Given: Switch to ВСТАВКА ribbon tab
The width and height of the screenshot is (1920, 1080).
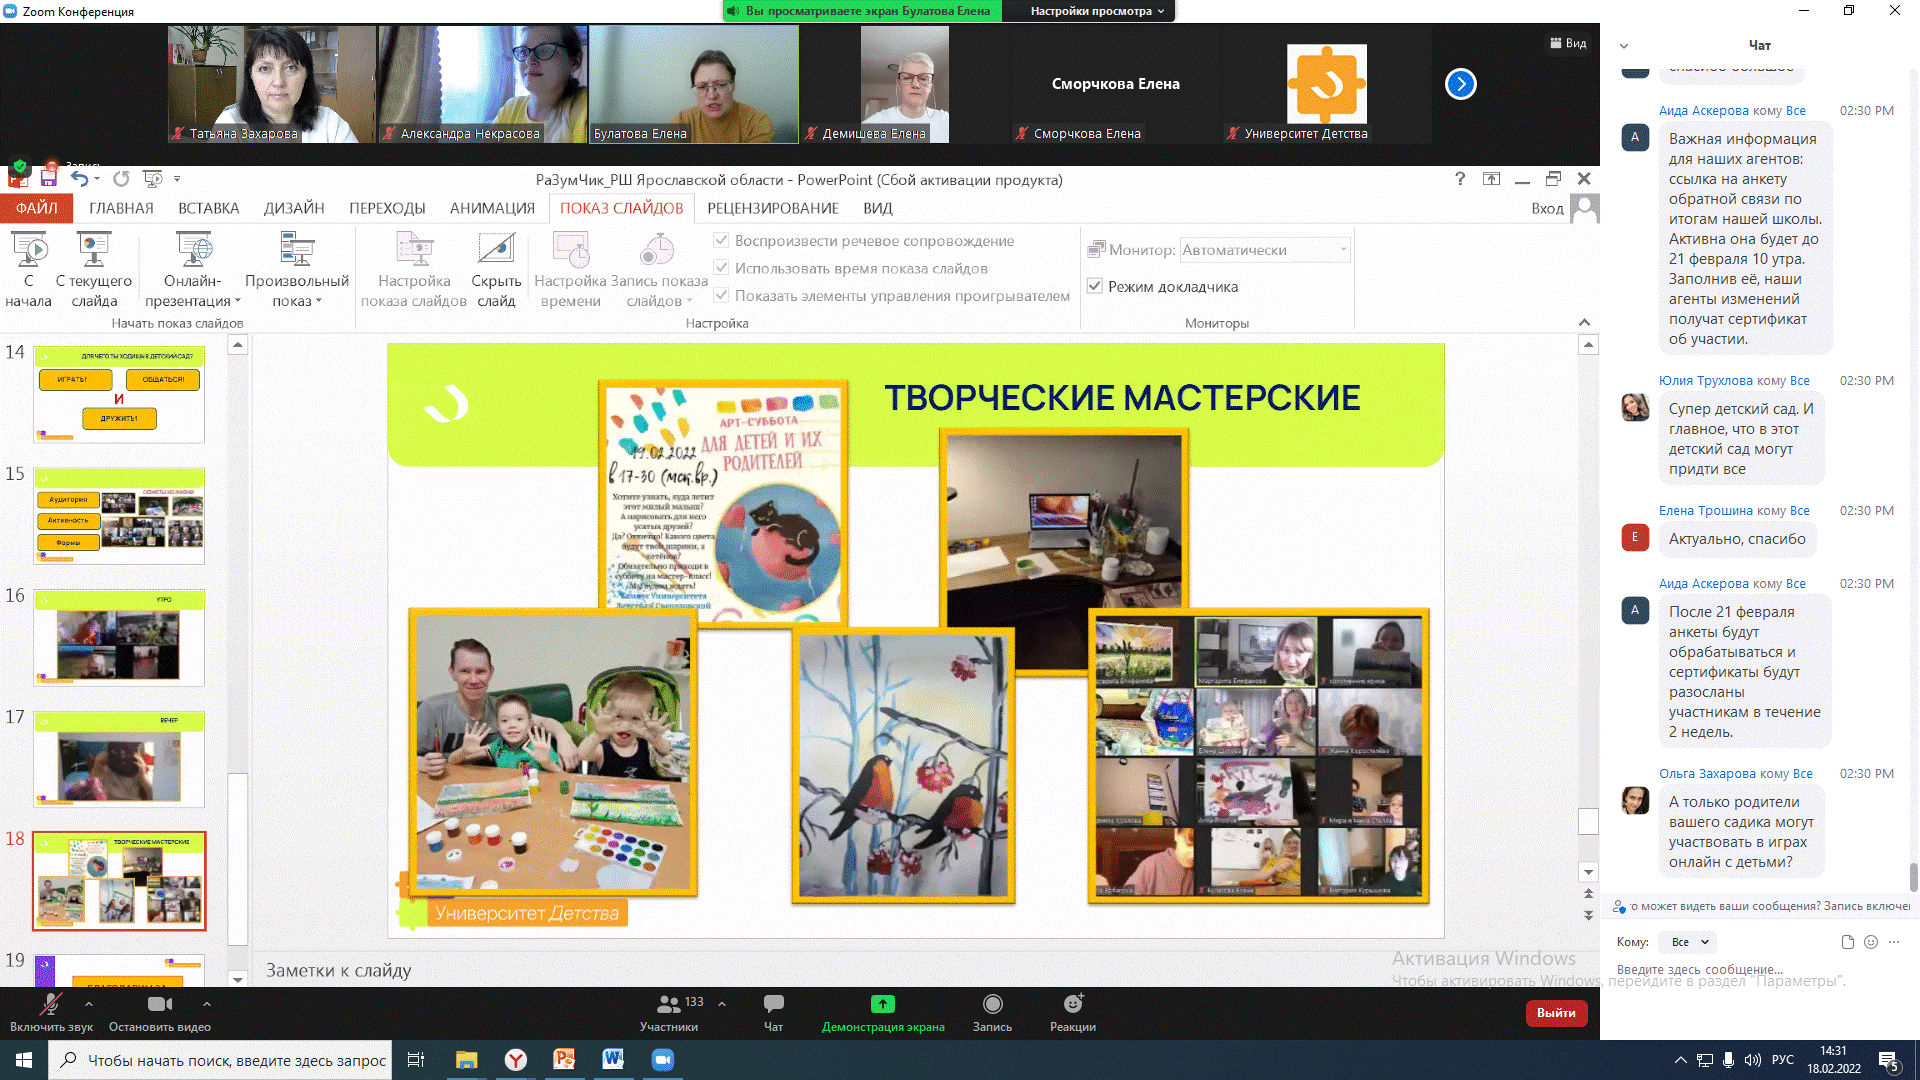Looking at the screenshot, I should pos(209,208).
